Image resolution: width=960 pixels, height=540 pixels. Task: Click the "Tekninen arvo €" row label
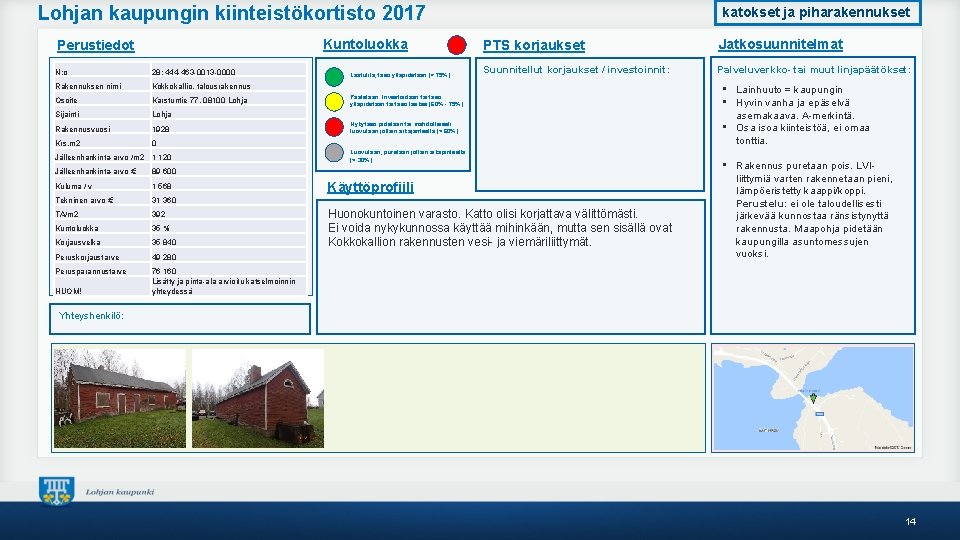tap(84, 200)
